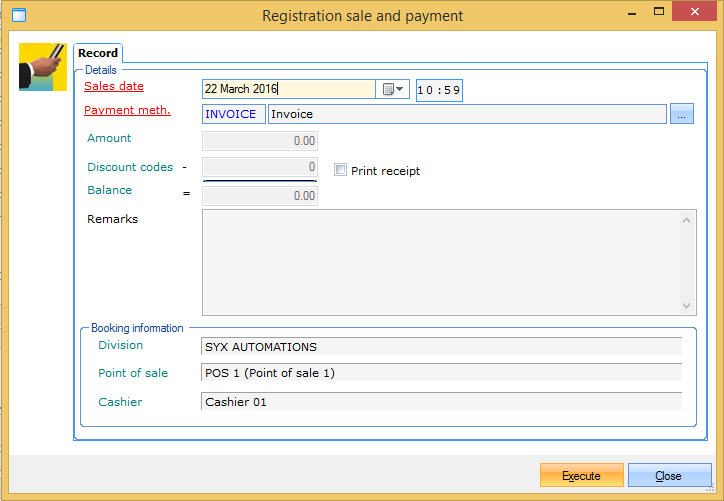Click the Balance label

pos(109,190)
